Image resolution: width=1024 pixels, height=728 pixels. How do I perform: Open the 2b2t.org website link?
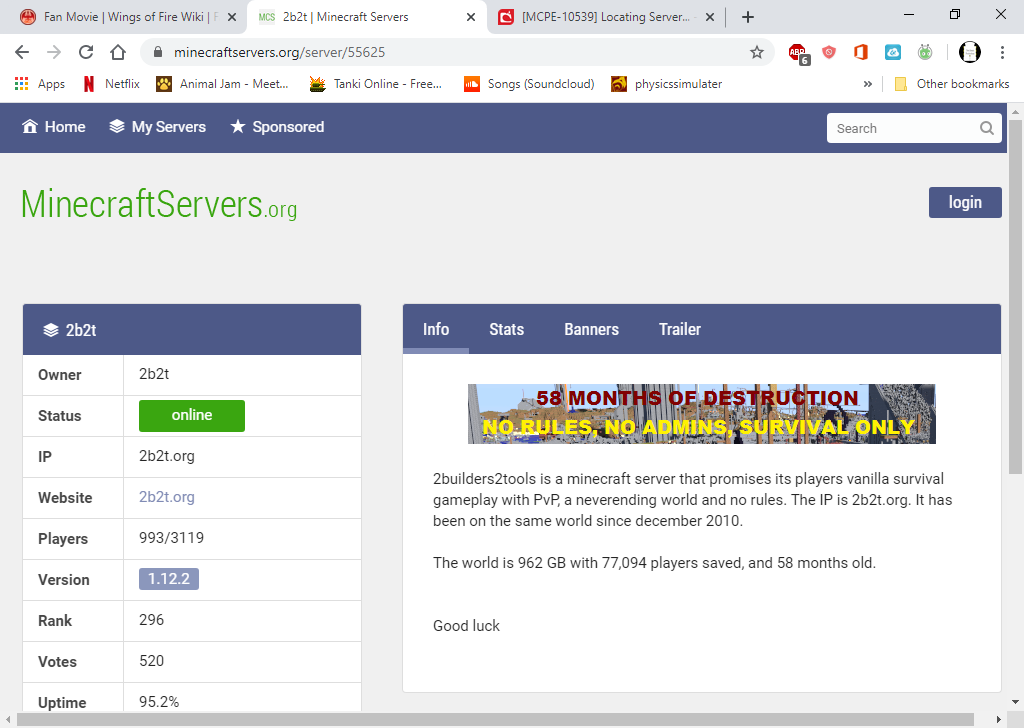167,497
